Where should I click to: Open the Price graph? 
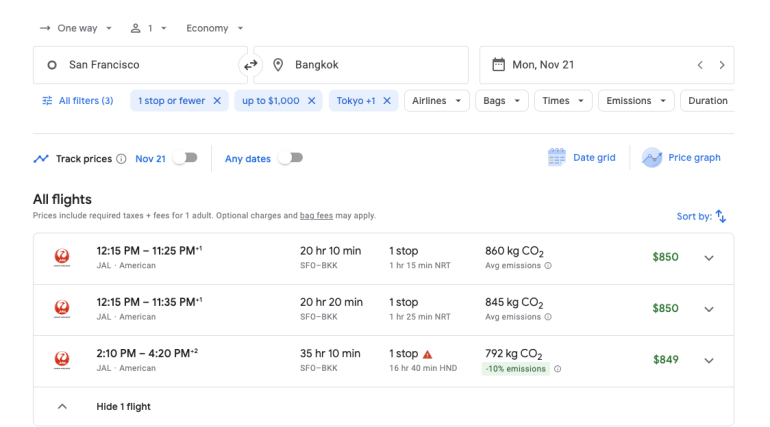point(681,158)
